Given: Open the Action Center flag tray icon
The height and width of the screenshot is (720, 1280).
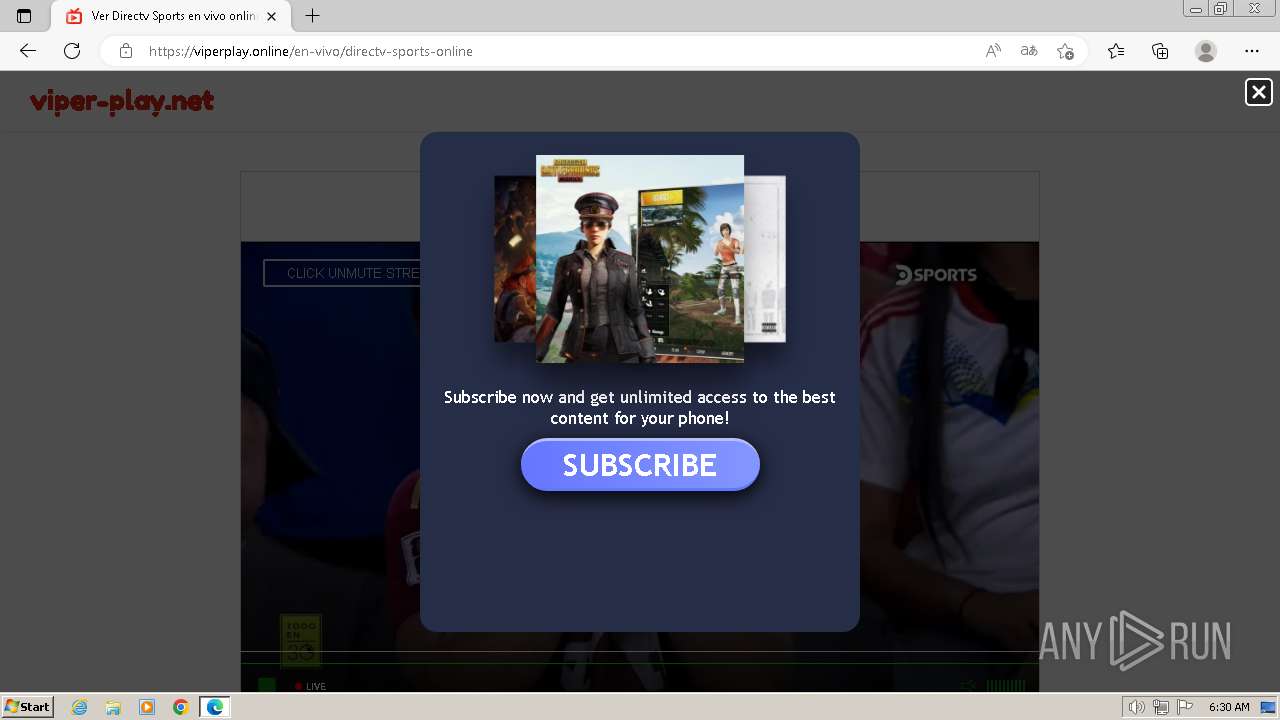Looking at the screenshot, I should pos(1184,707).
